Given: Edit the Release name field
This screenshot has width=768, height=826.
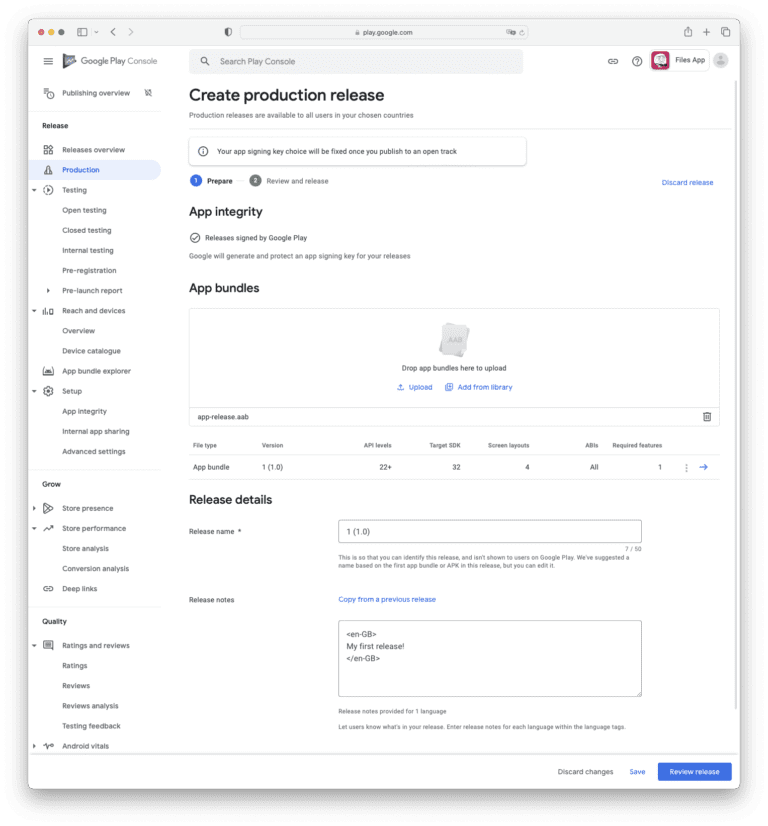Looking at the screenshot, I should (x=489, y=531).
